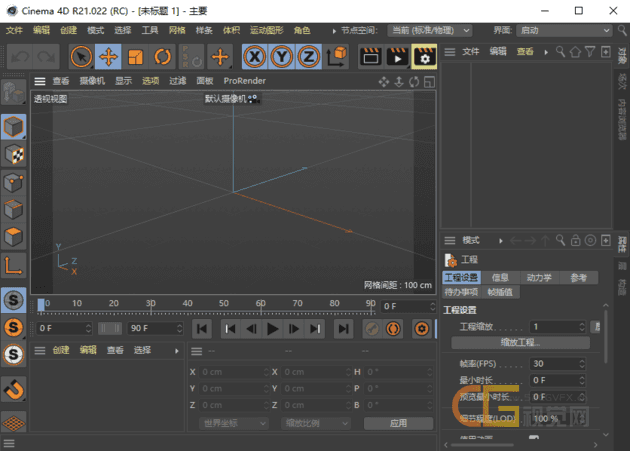Image resolution: width=630 pixels, height=451 pixels.
Task: Activate the Scale tool
Action: coord(135,57)
